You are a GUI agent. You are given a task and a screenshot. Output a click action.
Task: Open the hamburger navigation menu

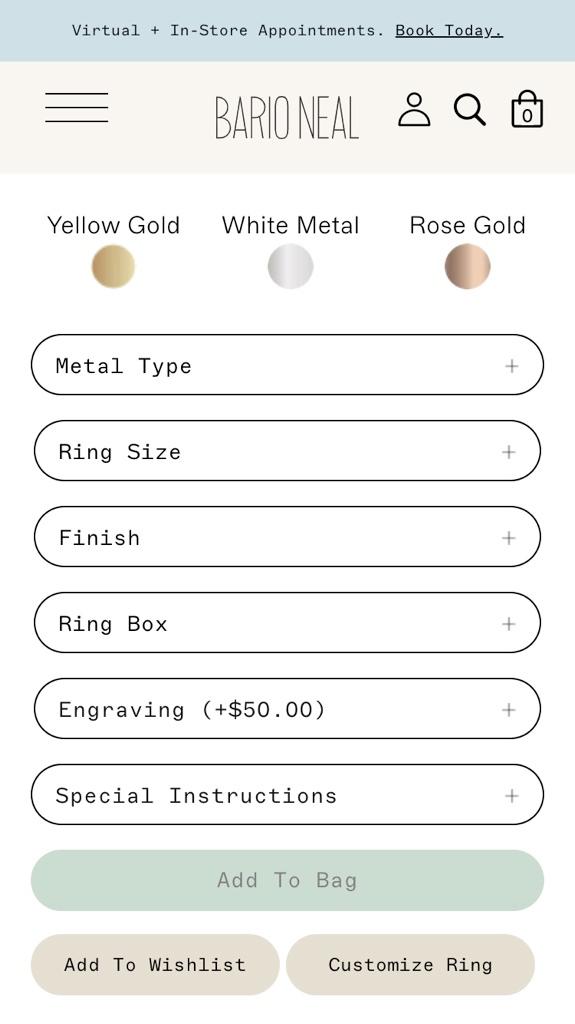pos(76,108)
